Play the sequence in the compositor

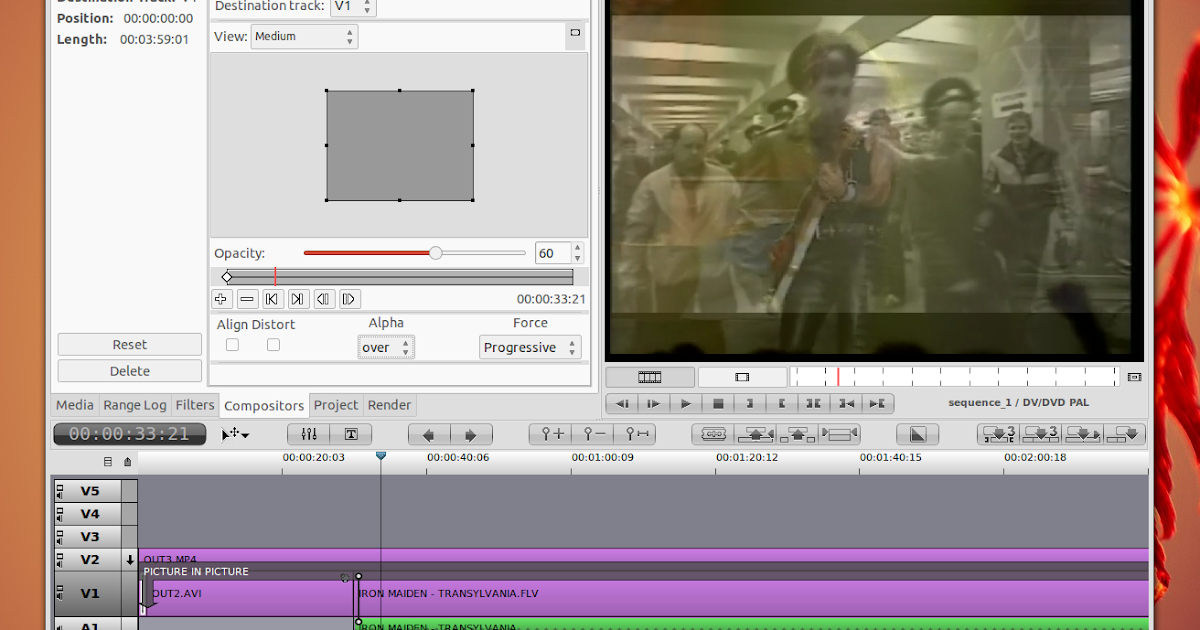685,403
